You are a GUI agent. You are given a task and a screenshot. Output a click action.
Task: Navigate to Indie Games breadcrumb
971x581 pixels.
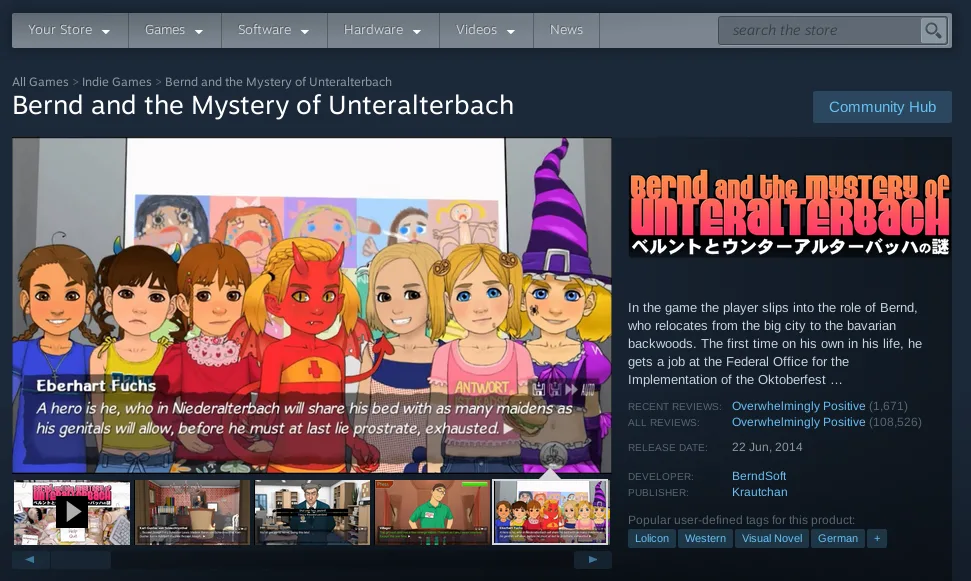tap(116, 82)
